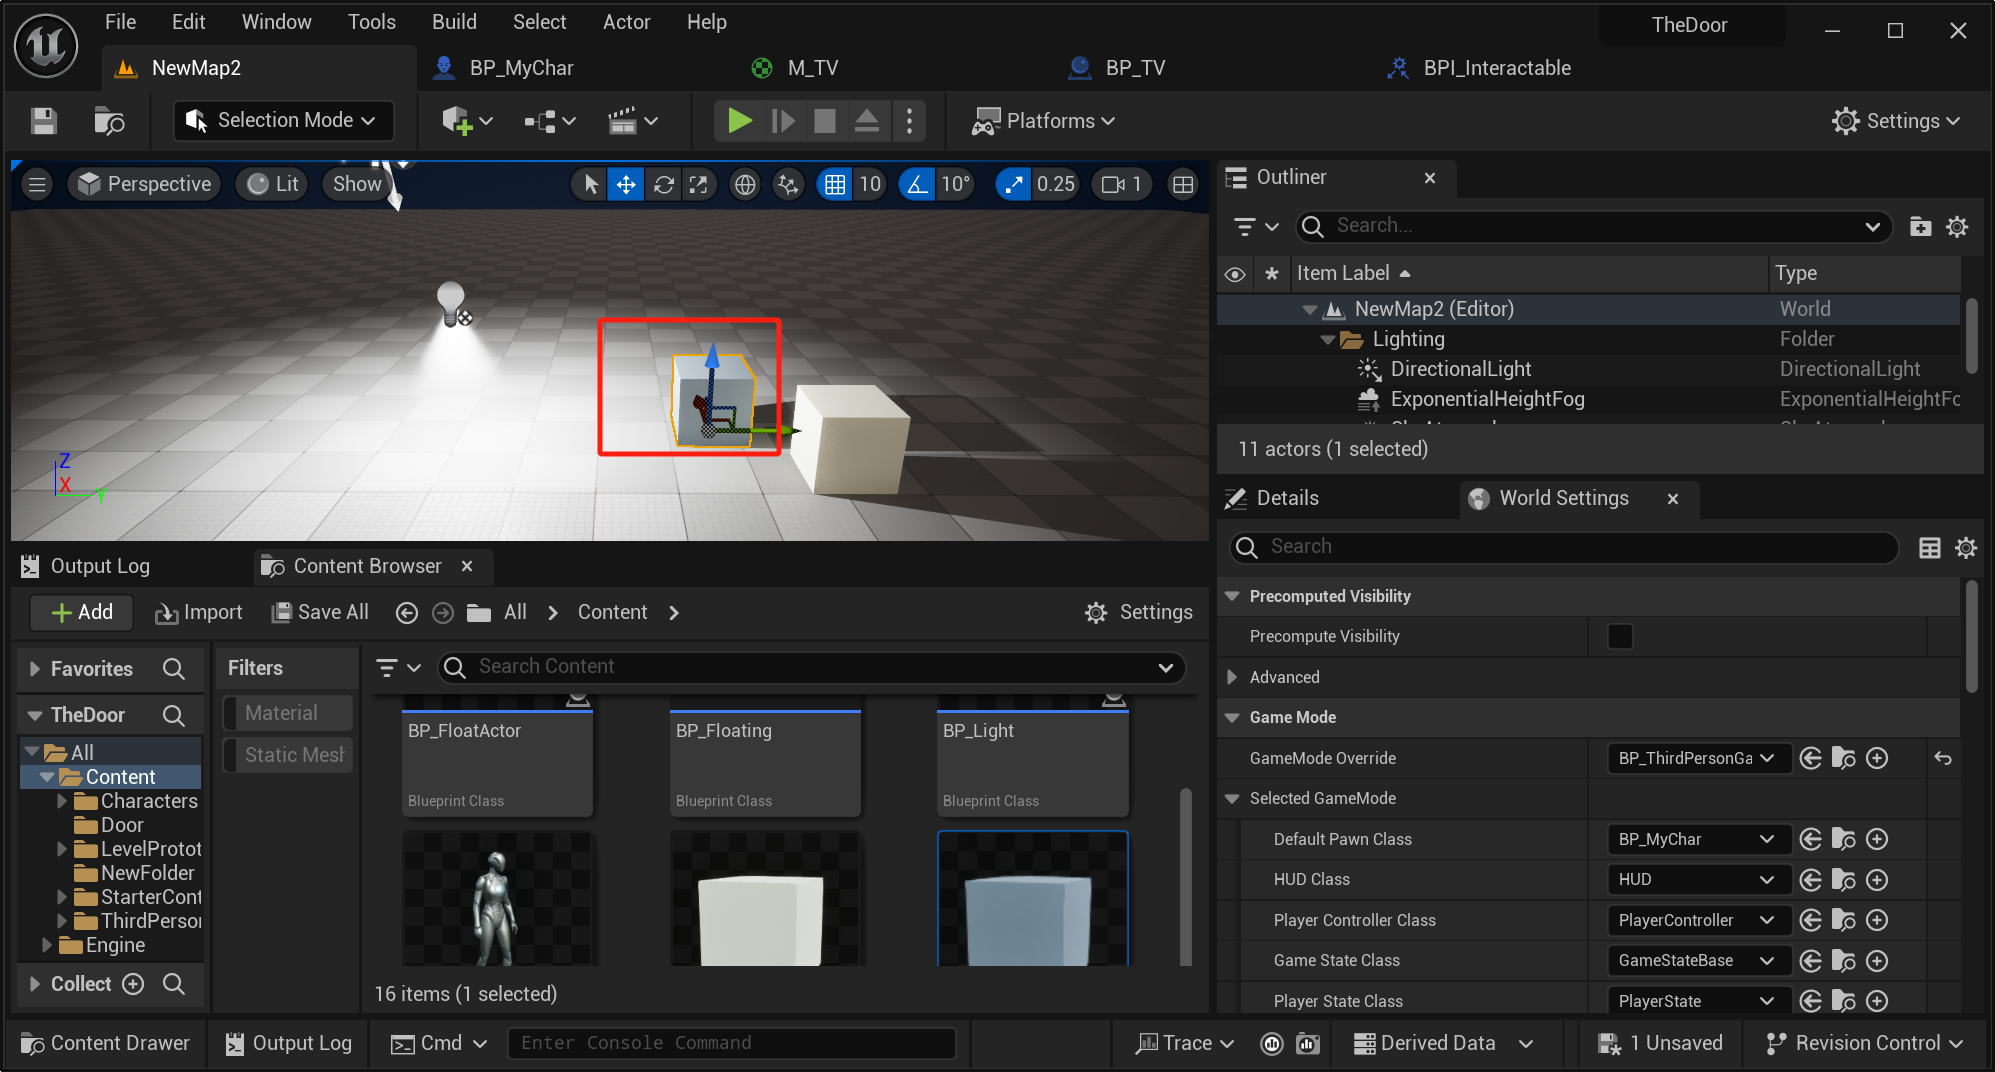
Task: Activate the Rotate tool in viewport toolbar
Action: pyautogui.click(x=663, y=184)
